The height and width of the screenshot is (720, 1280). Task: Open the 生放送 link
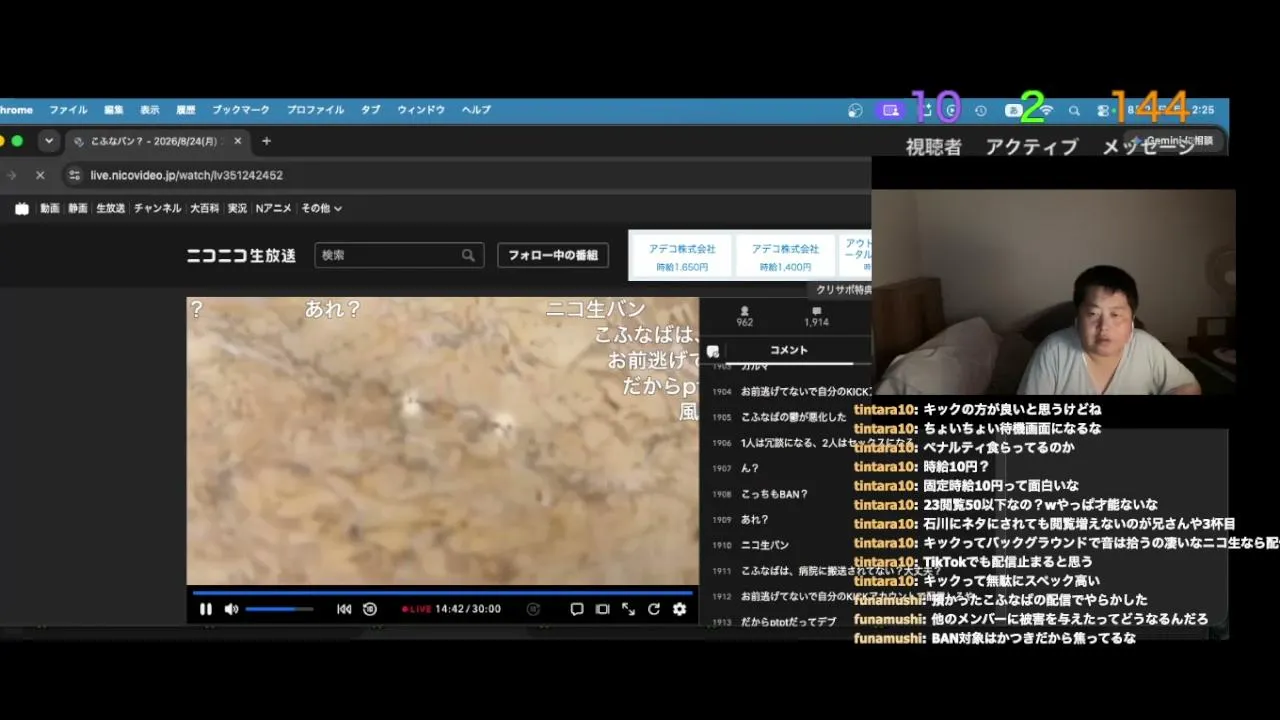coord(111,208)
